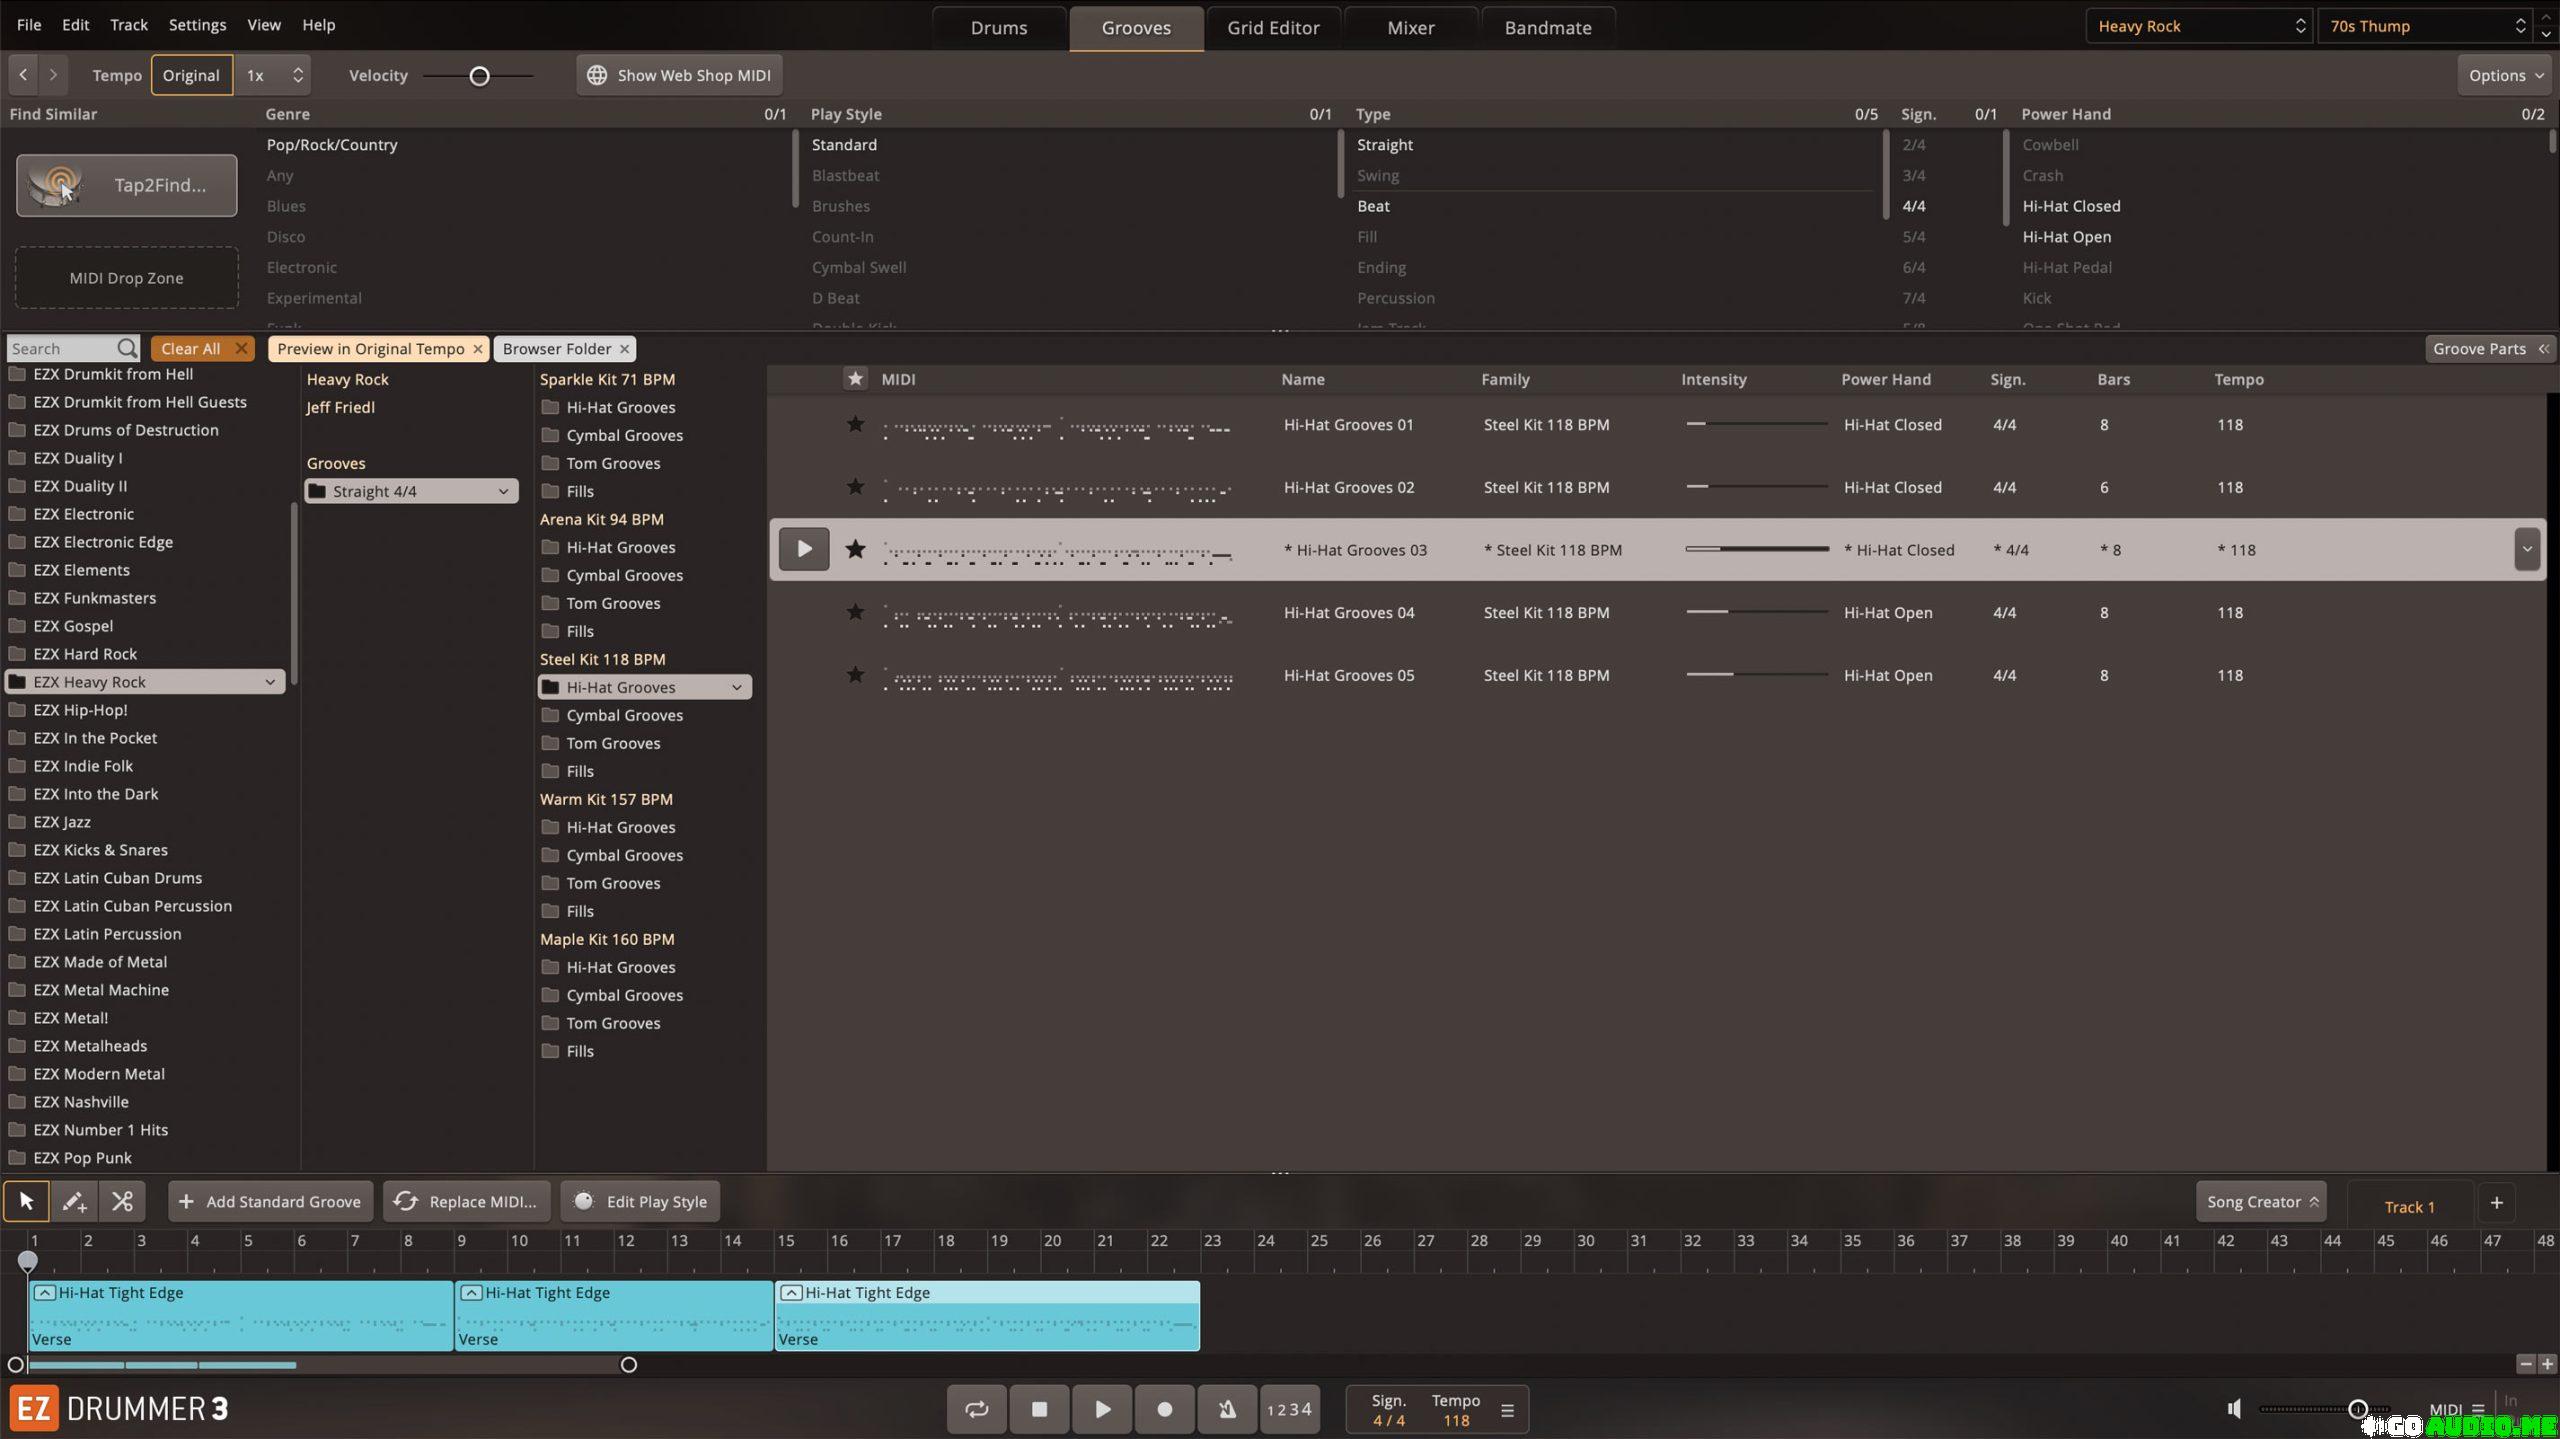Image resolution: width=2560 pixels, height=1439 pixels.
Task: Stop playback in transport bar
Action: click(x=1039, y=1409)
